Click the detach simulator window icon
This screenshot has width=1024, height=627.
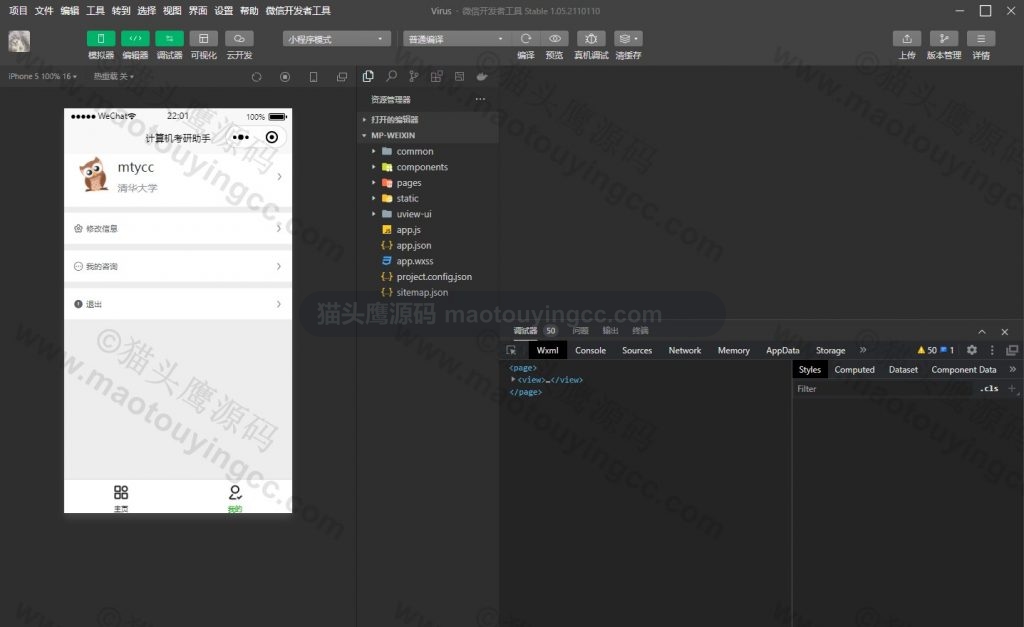342,77
